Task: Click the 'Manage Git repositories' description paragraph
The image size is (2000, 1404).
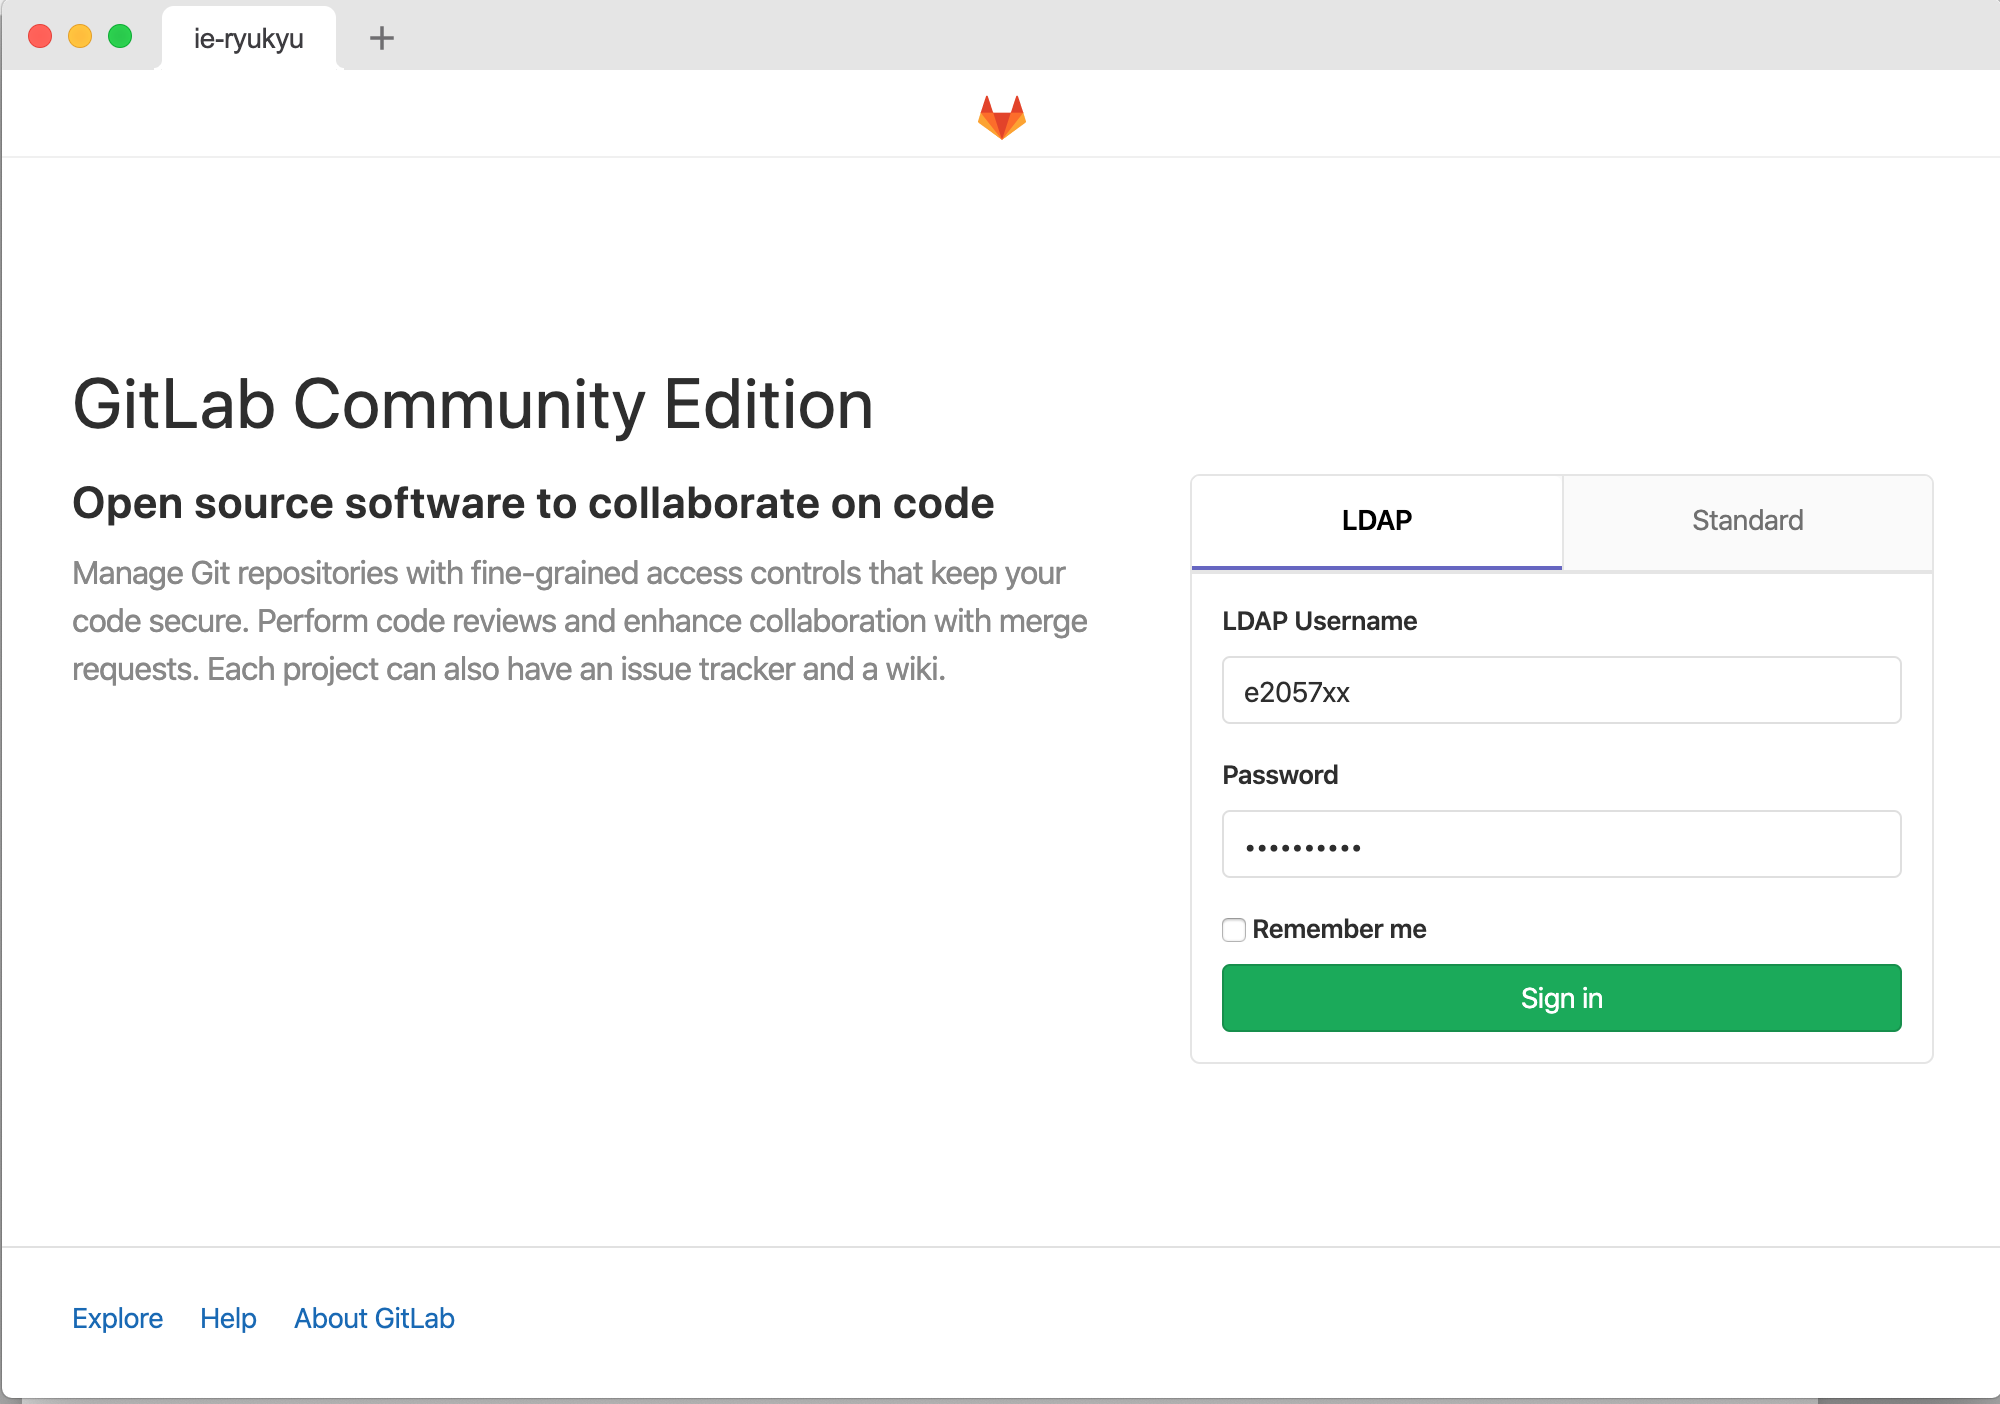Action: [x=580, y=621]
